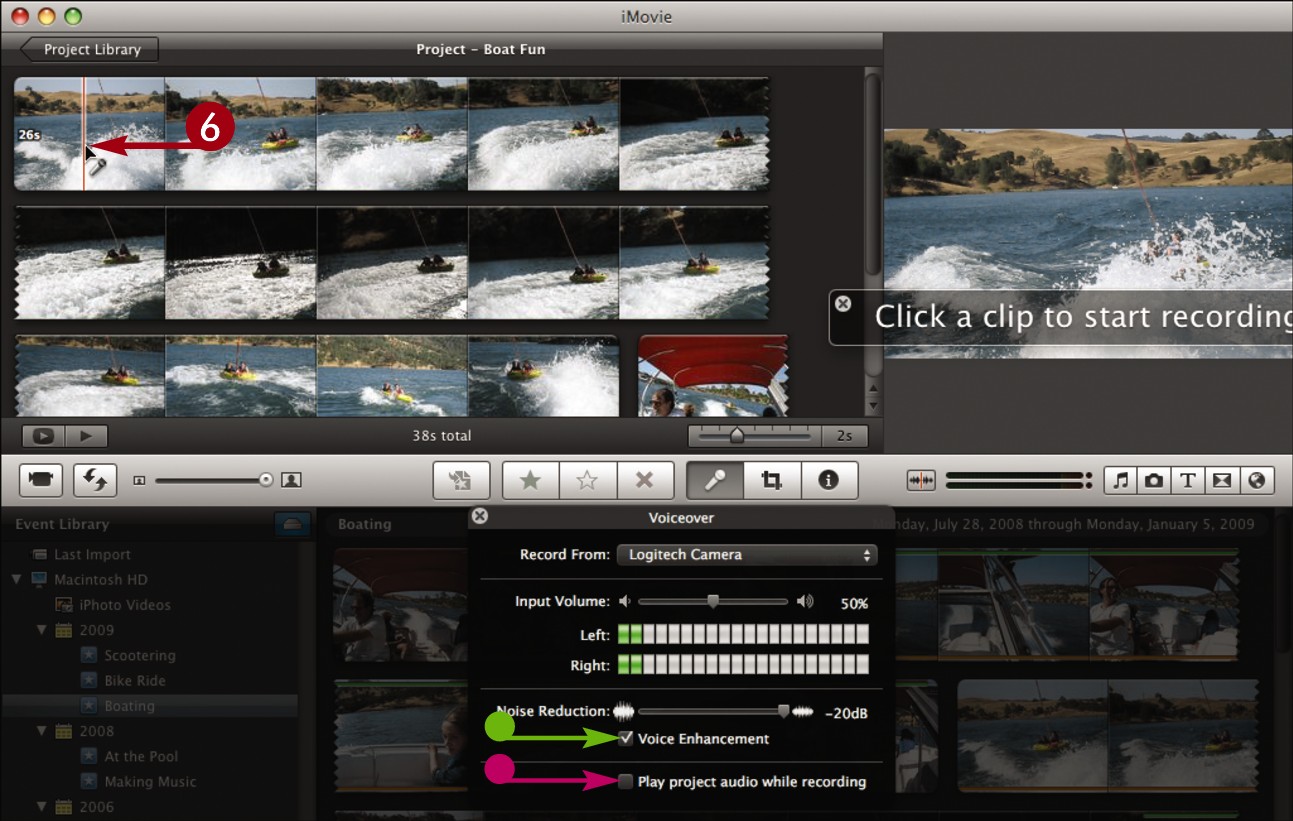The height and width of the screenshot is (821, 1293).
Task: Select iPhoto Videos in Event Library
Action: [x=125, y=605]
